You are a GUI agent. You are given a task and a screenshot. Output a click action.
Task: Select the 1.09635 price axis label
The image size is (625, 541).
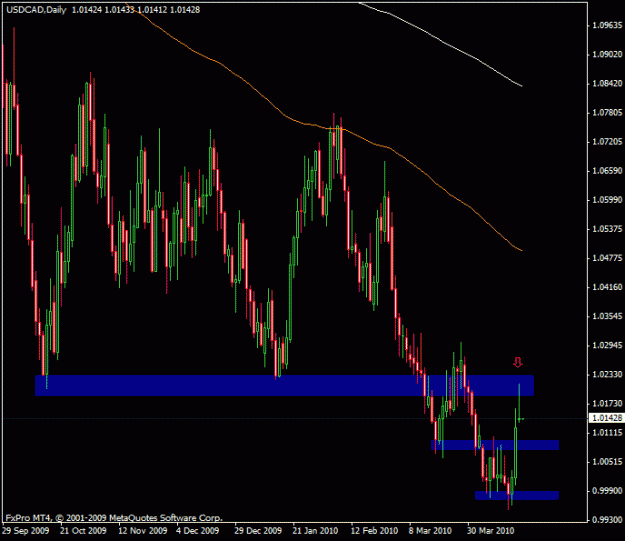point(607,26)
